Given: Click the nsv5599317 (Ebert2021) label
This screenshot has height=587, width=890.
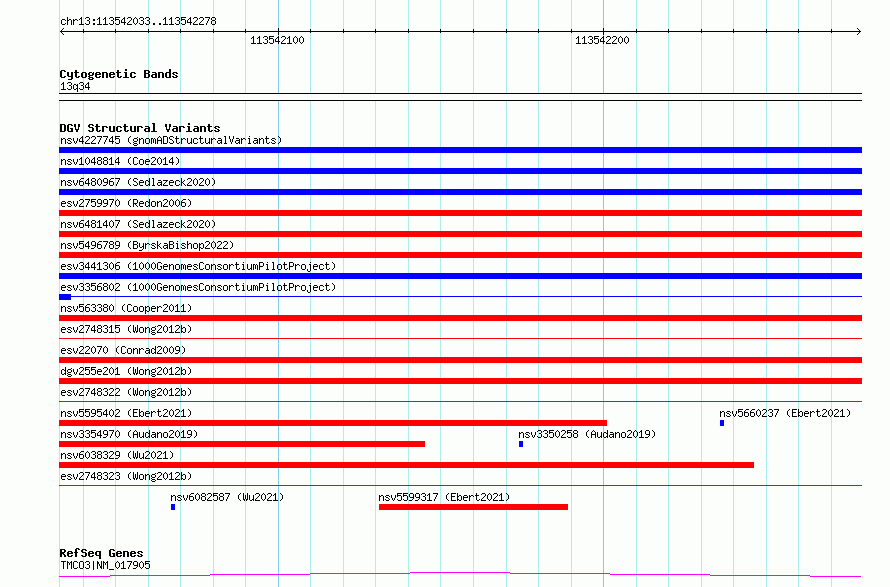Looking at the screenshot, I should click(444, 497).
